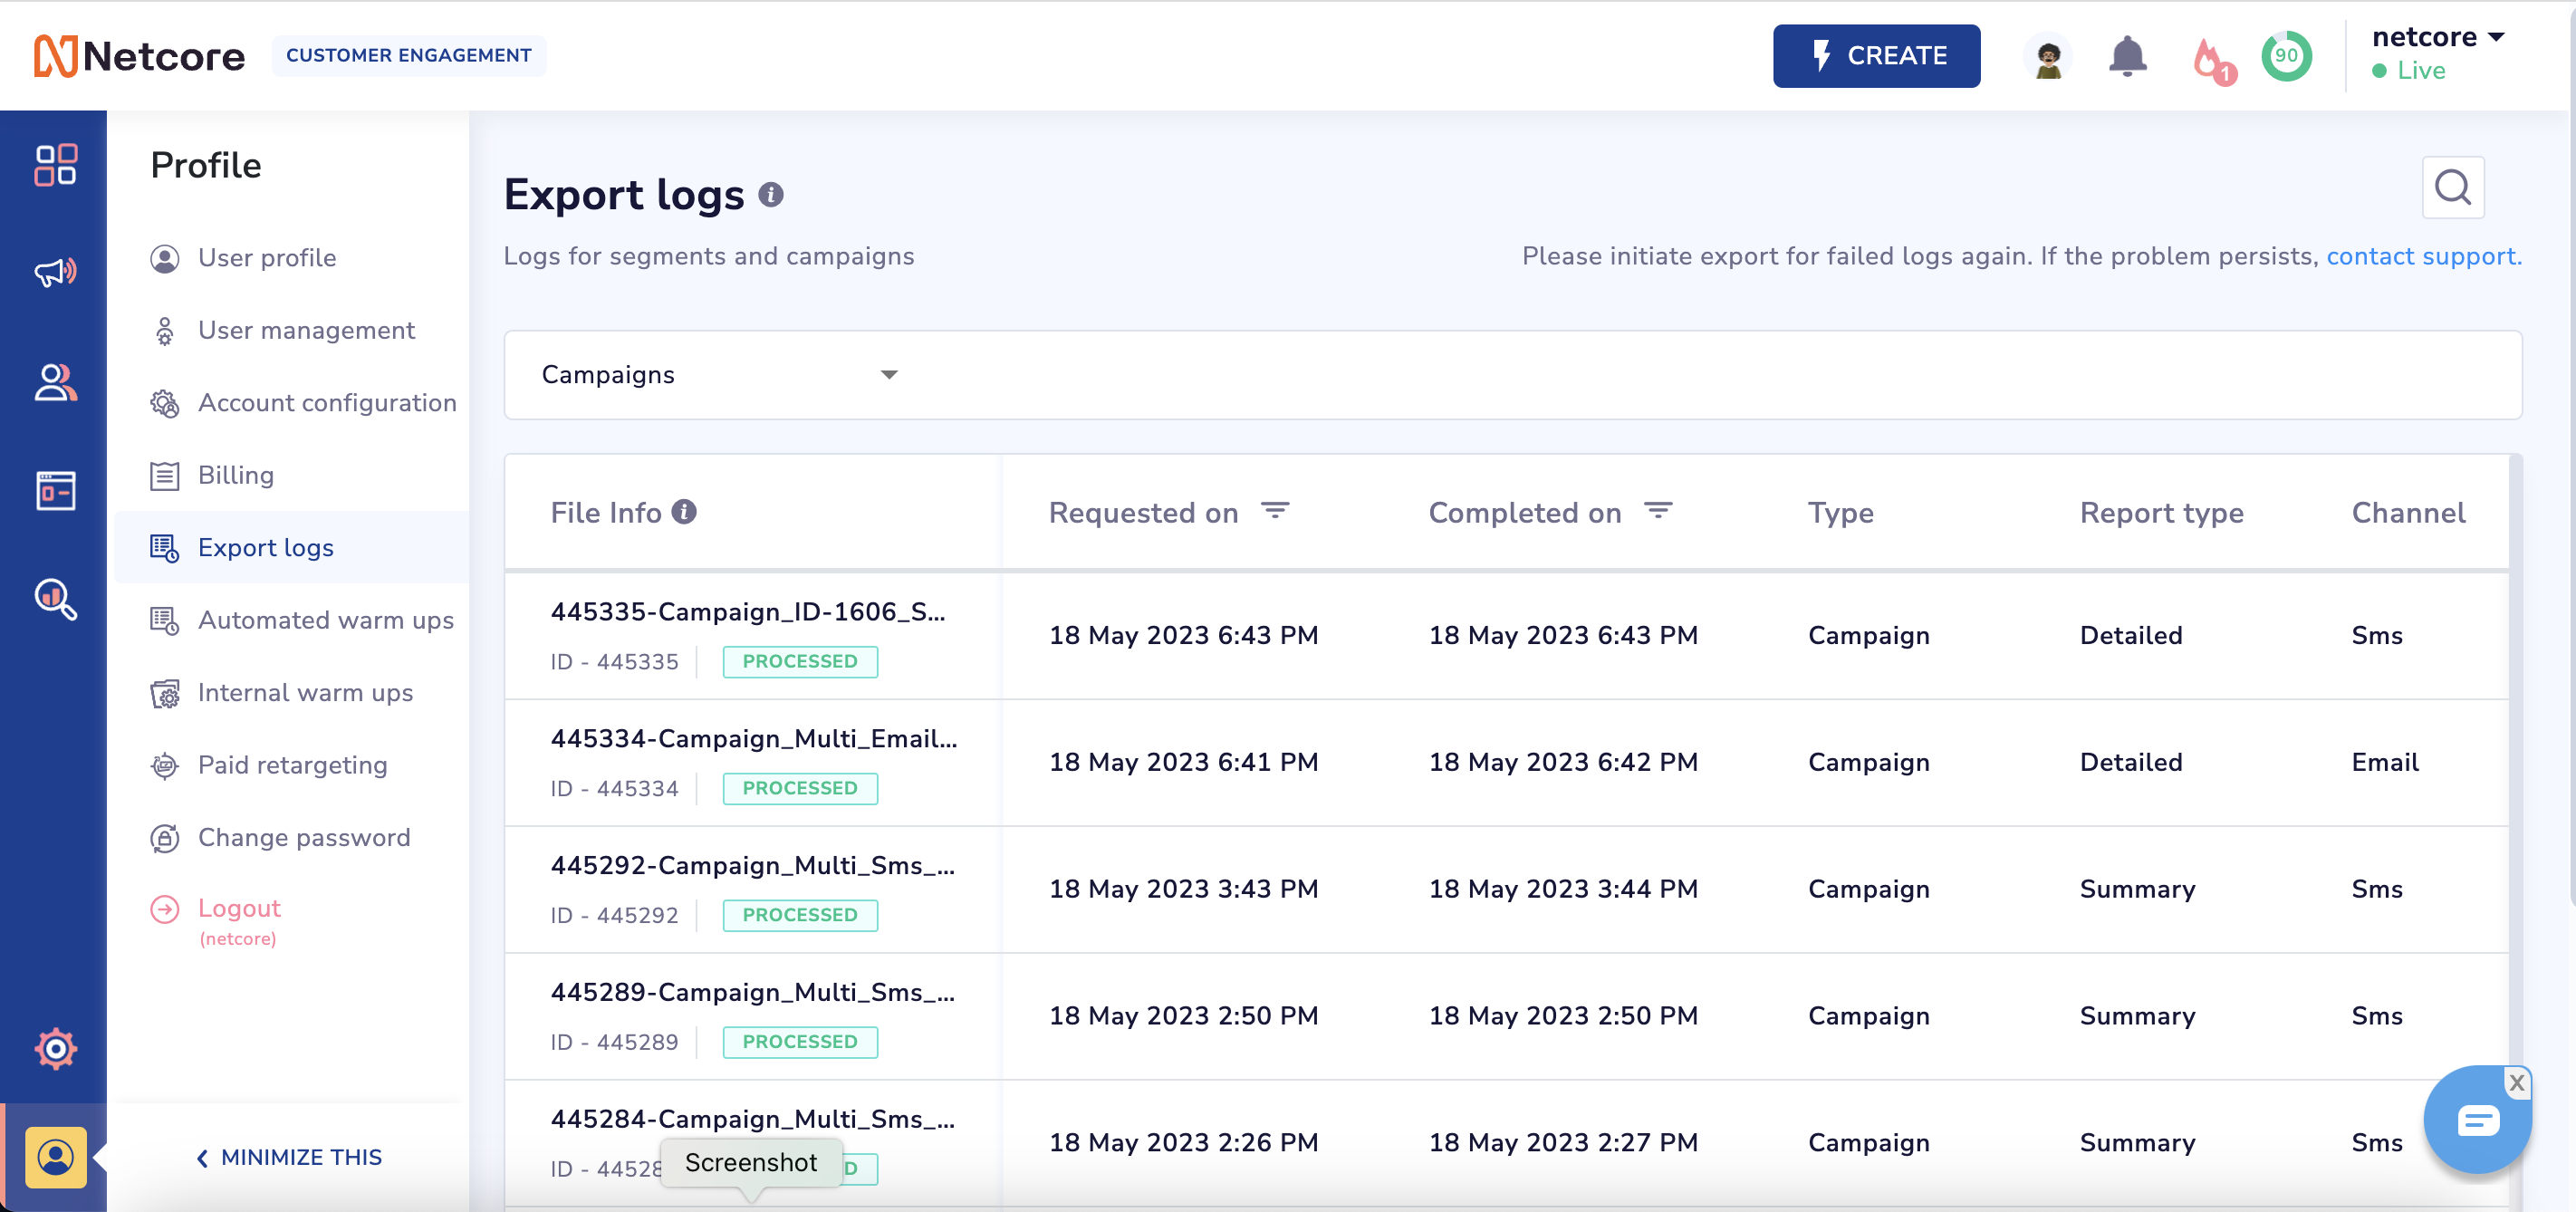
Task: Go to User management menu item
Action: click(305, 330)
